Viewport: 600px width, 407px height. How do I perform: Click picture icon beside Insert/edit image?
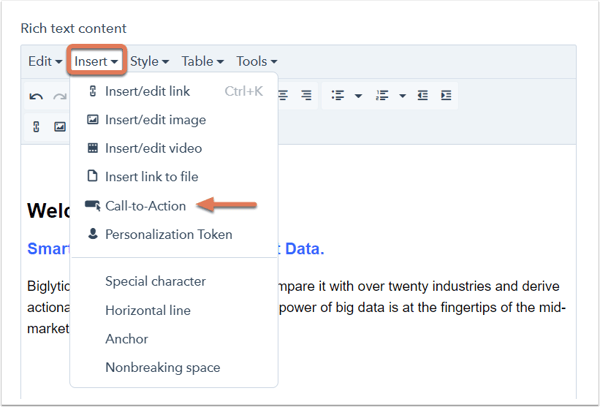tap(93, 119)
